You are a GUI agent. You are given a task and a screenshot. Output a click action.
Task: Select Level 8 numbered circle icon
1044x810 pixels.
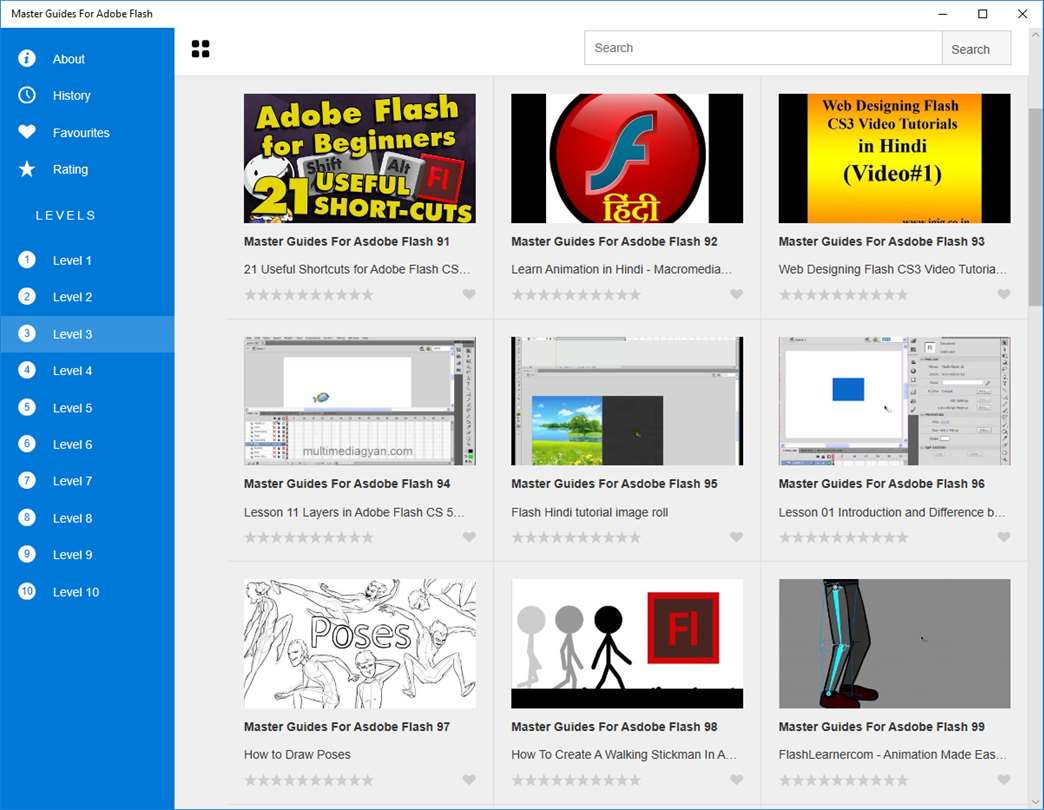pos(27,517)
